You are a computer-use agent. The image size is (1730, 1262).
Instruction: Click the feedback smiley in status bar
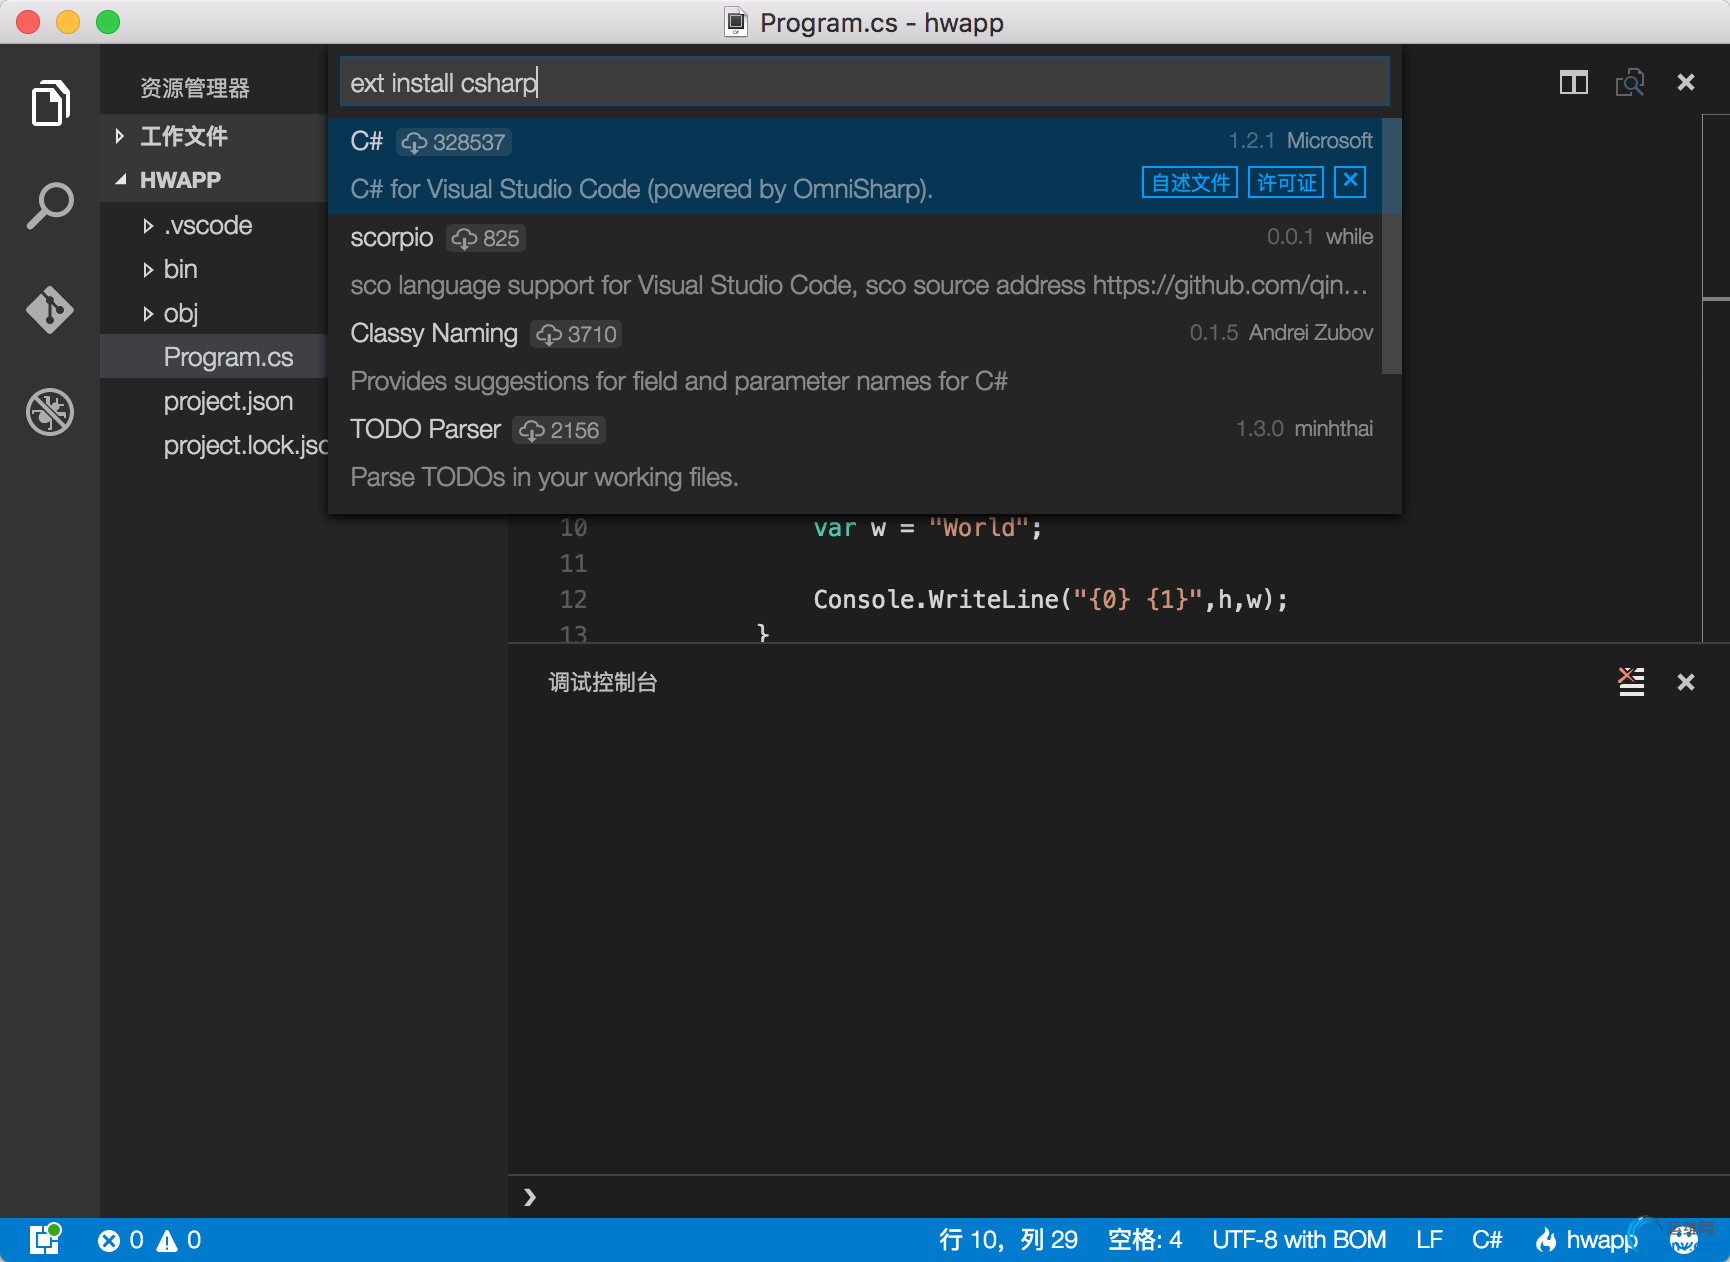1684,1240
